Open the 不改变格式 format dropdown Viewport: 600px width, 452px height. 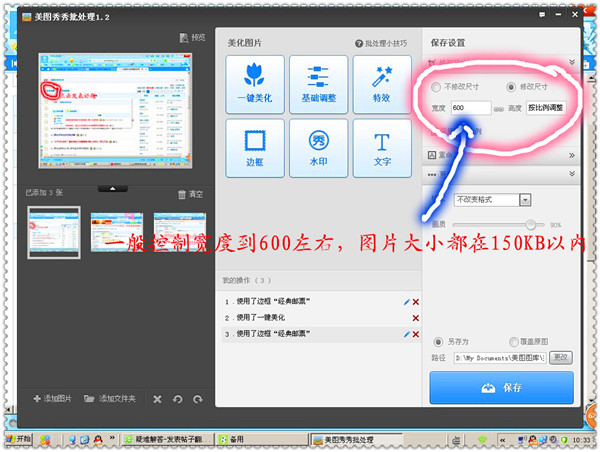492,200
